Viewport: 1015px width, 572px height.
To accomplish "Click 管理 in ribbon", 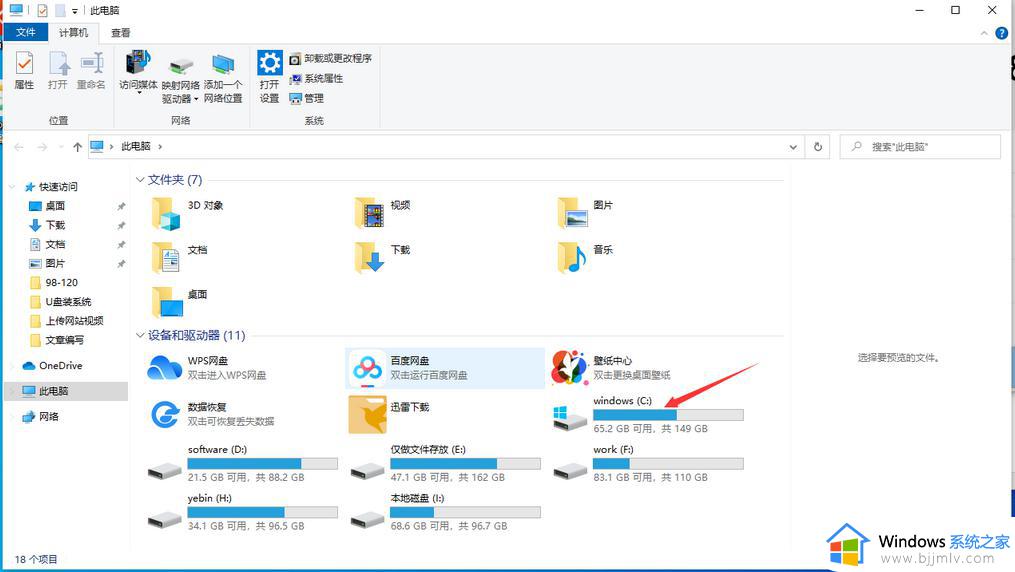I will pos(306,98).
